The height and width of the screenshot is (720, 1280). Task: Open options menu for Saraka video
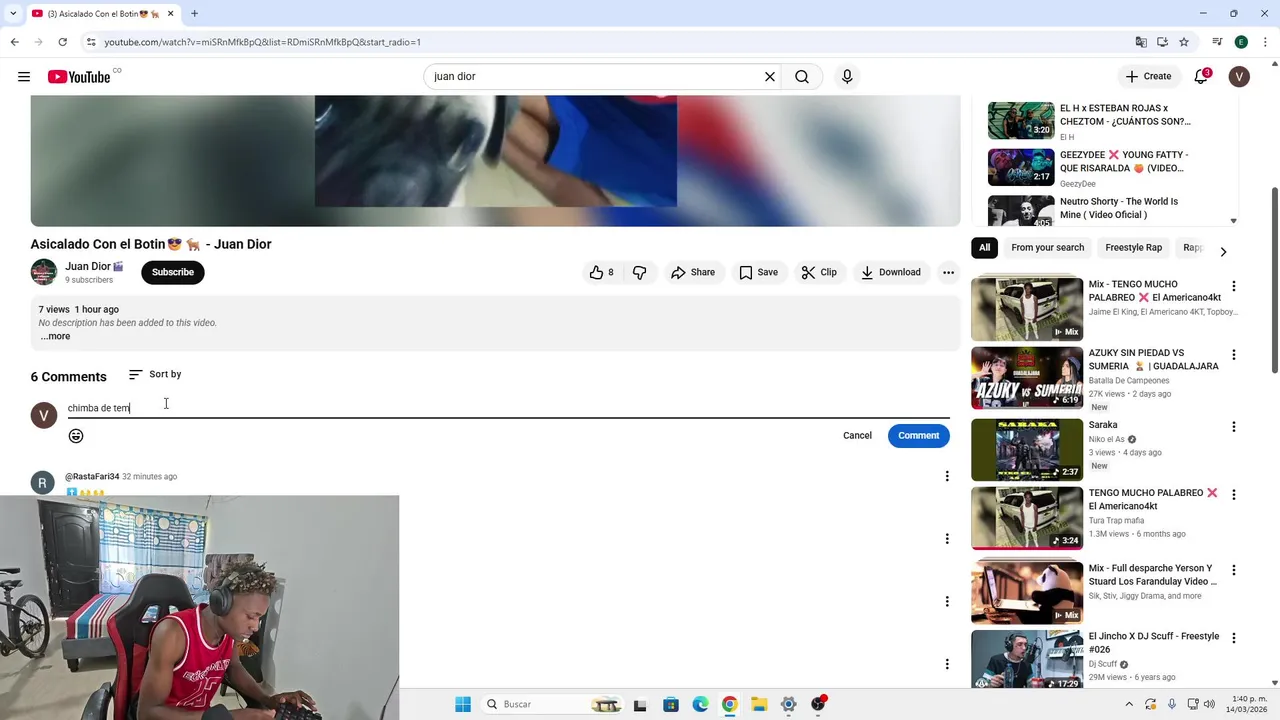(1234, 427)
